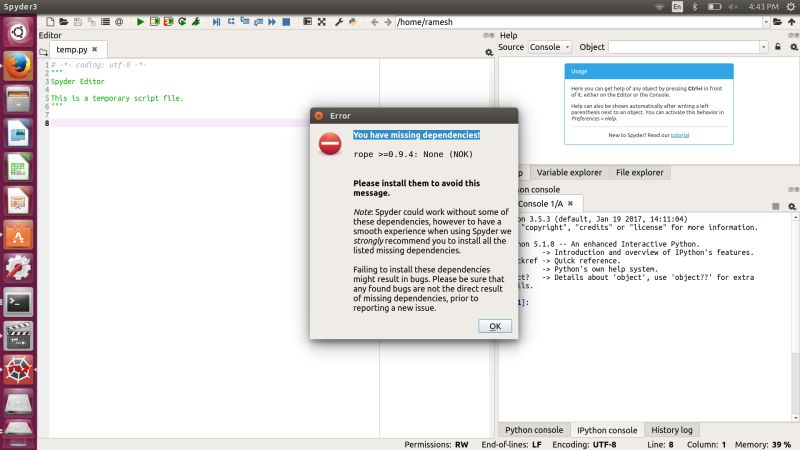Start debugging with the debug icon
The image size is (800, 450).
click(216, 22)
